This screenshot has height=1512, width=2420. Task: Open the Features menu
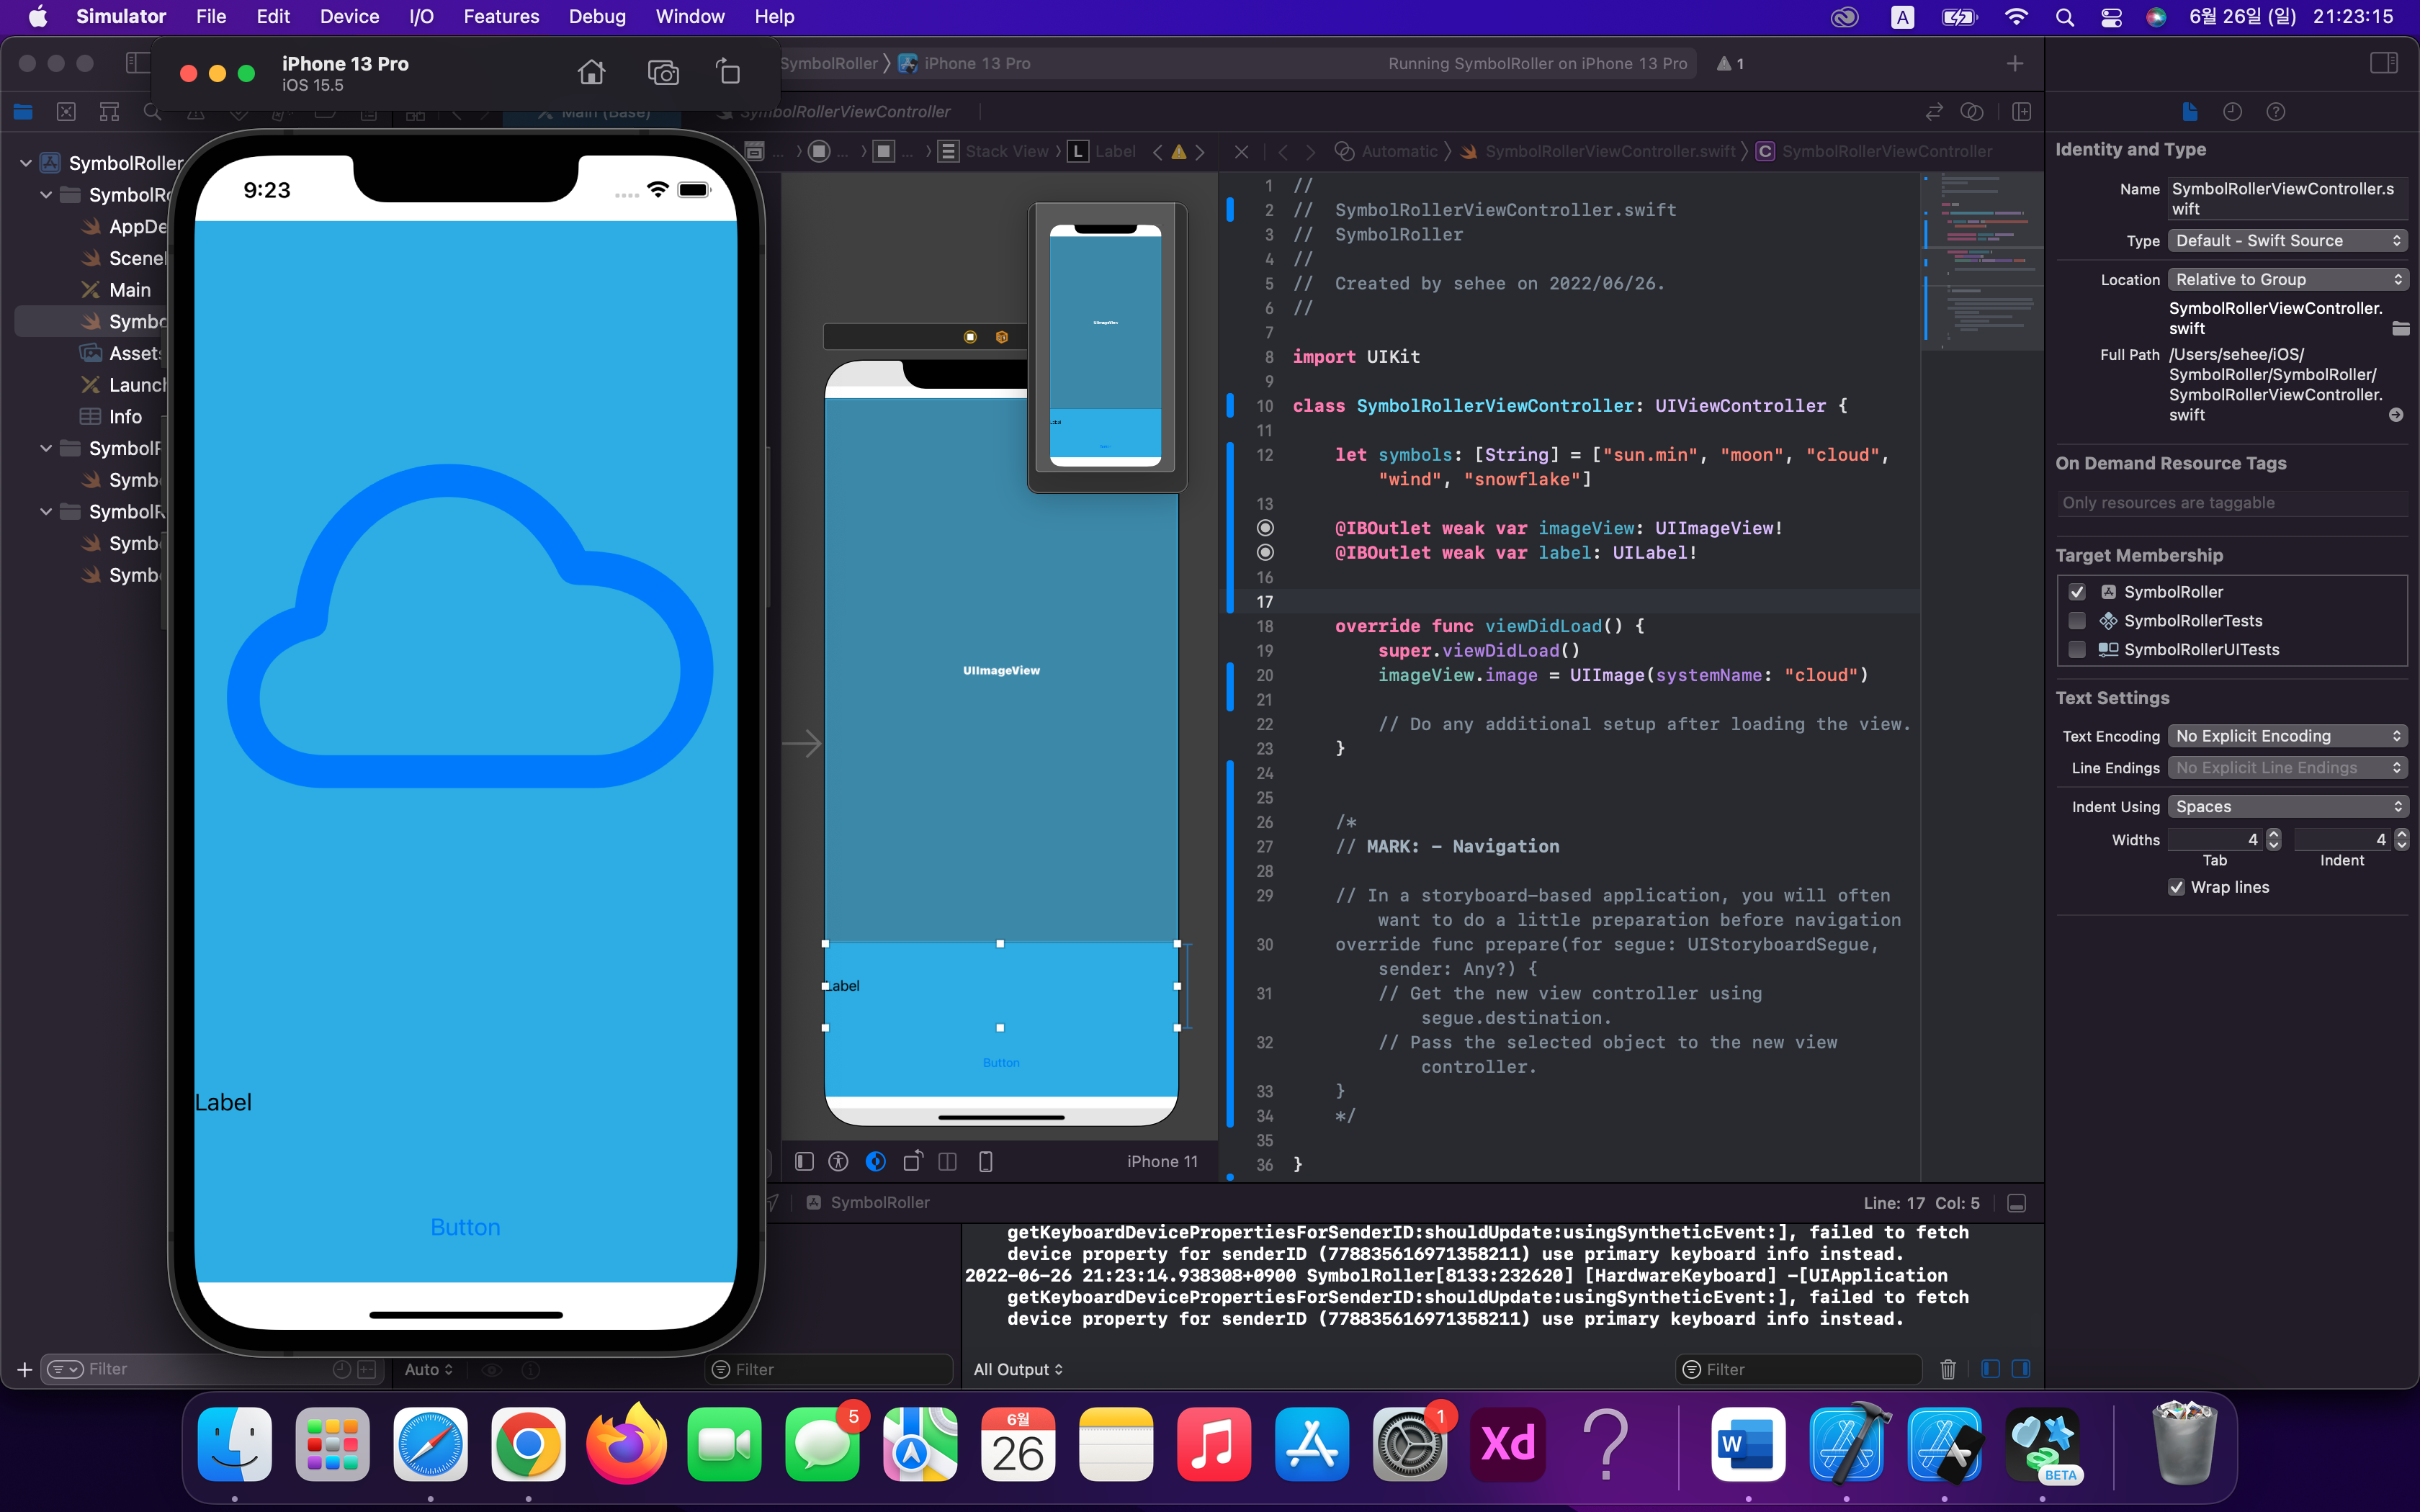coord(501,17)
